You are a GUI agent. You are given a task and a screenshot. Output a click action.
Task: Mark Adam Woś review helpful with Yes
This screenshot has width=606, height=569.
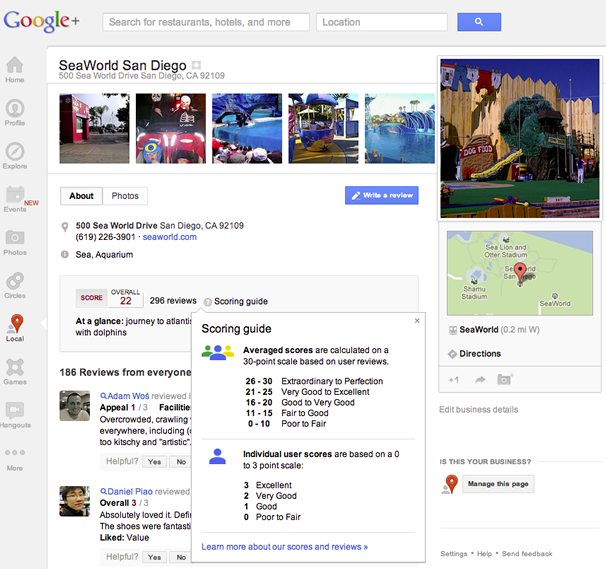point(154,462)
